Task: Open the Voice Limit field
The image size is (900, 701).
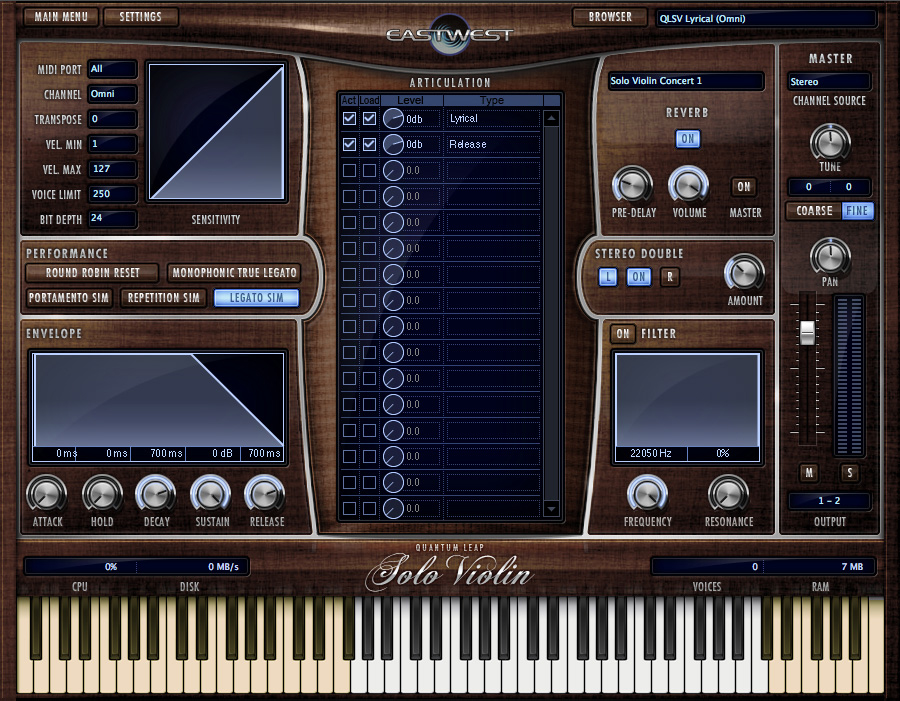Action: tap(112, 194)
